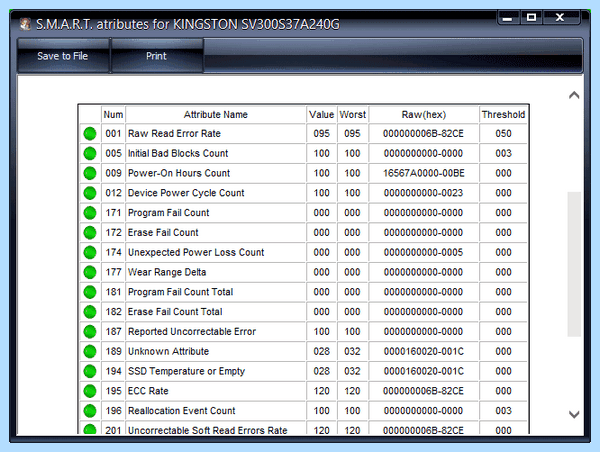Select the Reallocation Event Count text
This screenshot has width=600, height=452.
point(182,411)
